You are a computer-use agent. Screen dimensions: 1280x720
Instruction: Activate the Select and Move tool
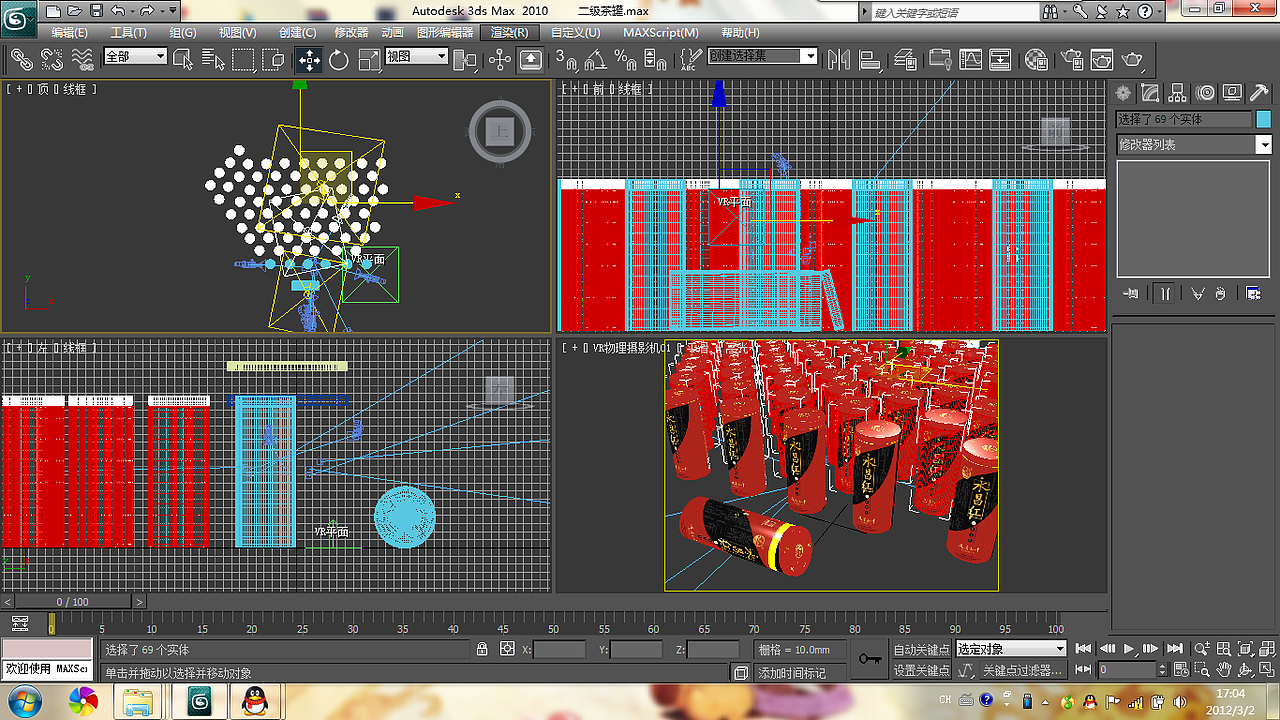pos(309,60)
